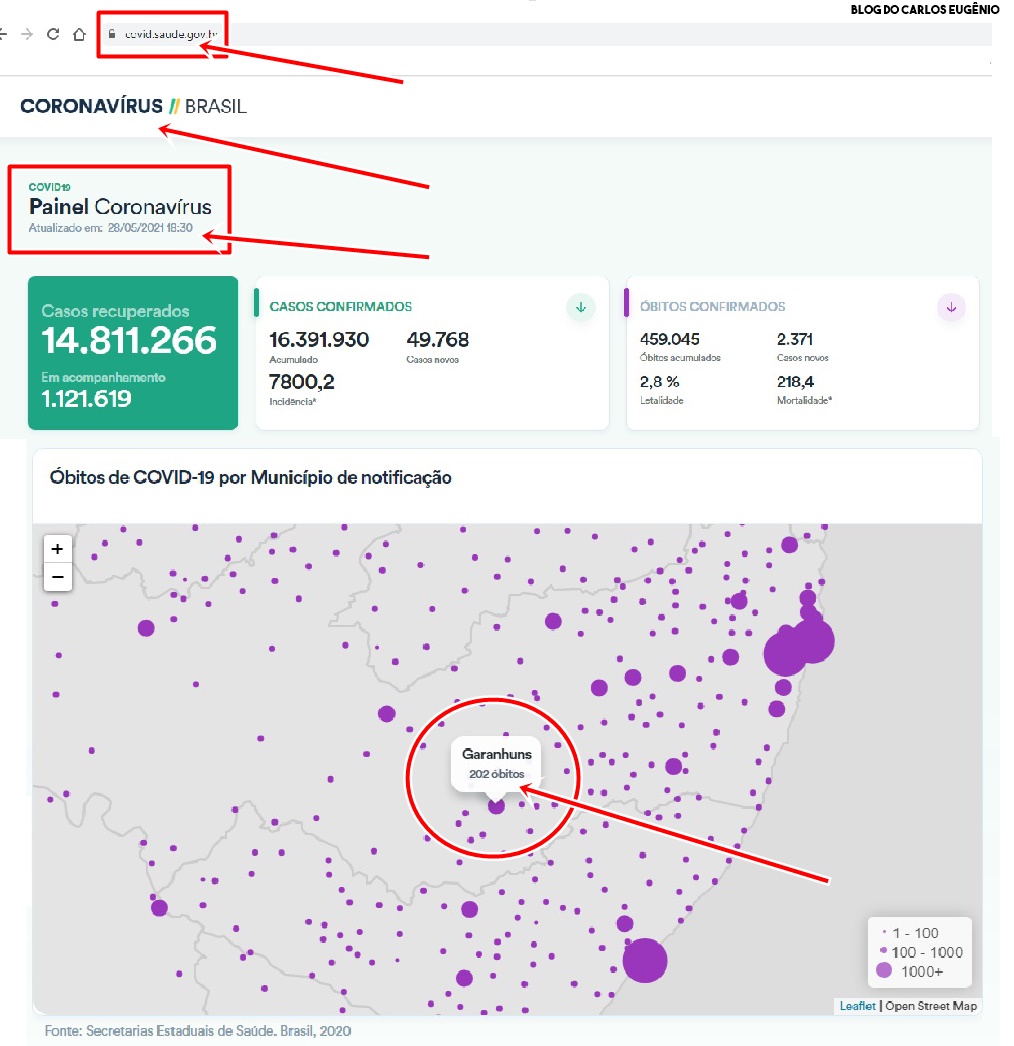The width and height of the screenshot is (1014, 1046).
Task: Zoom in the map with plus button
Action: [x=58, y=549]
